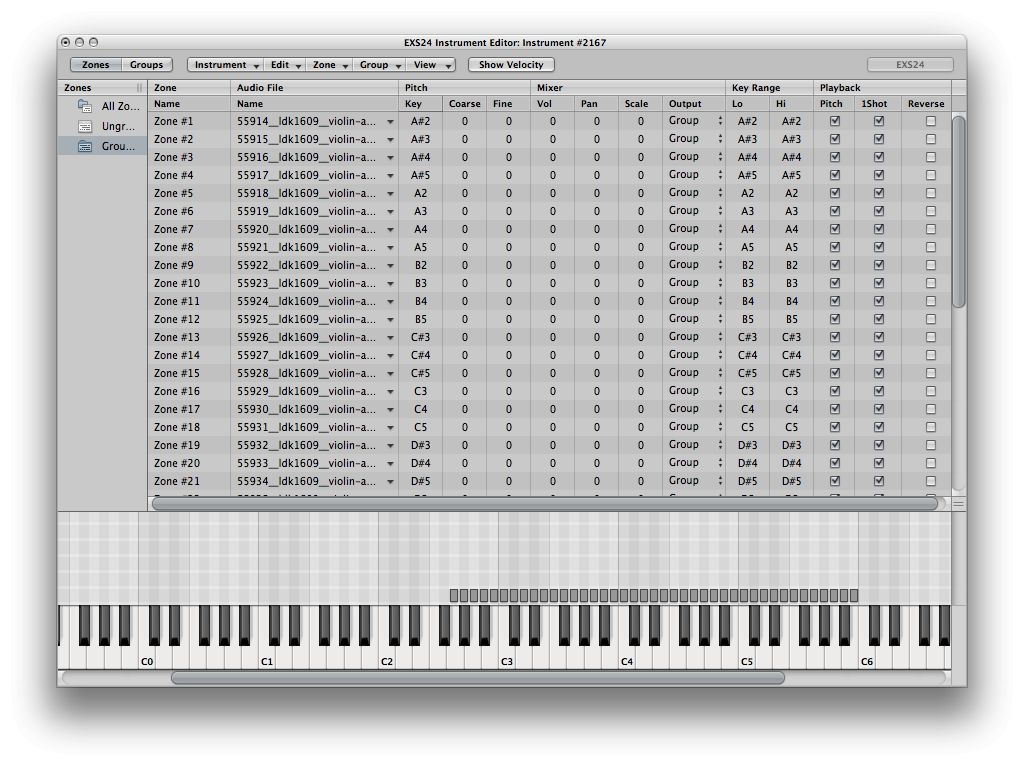Open Output selector for Zone #18
Screen dimensions: 1024x766
(695, 426)
